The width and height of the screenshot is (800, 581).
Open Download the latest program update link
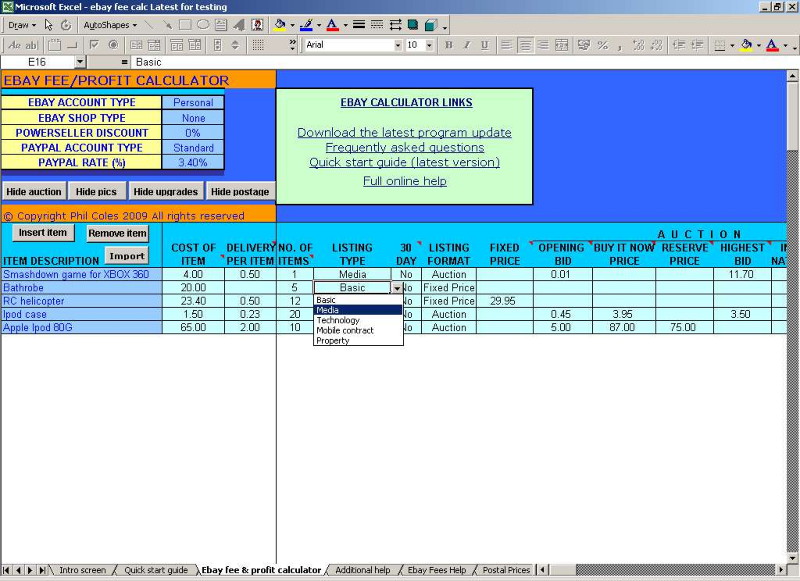[x=404, y=132]
